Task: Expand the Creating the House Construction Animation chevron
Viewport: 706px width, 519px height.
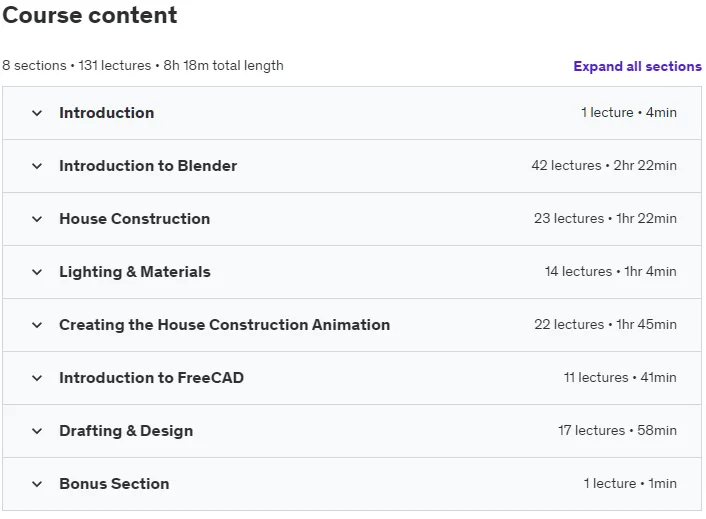Action: tap(37, 325)
